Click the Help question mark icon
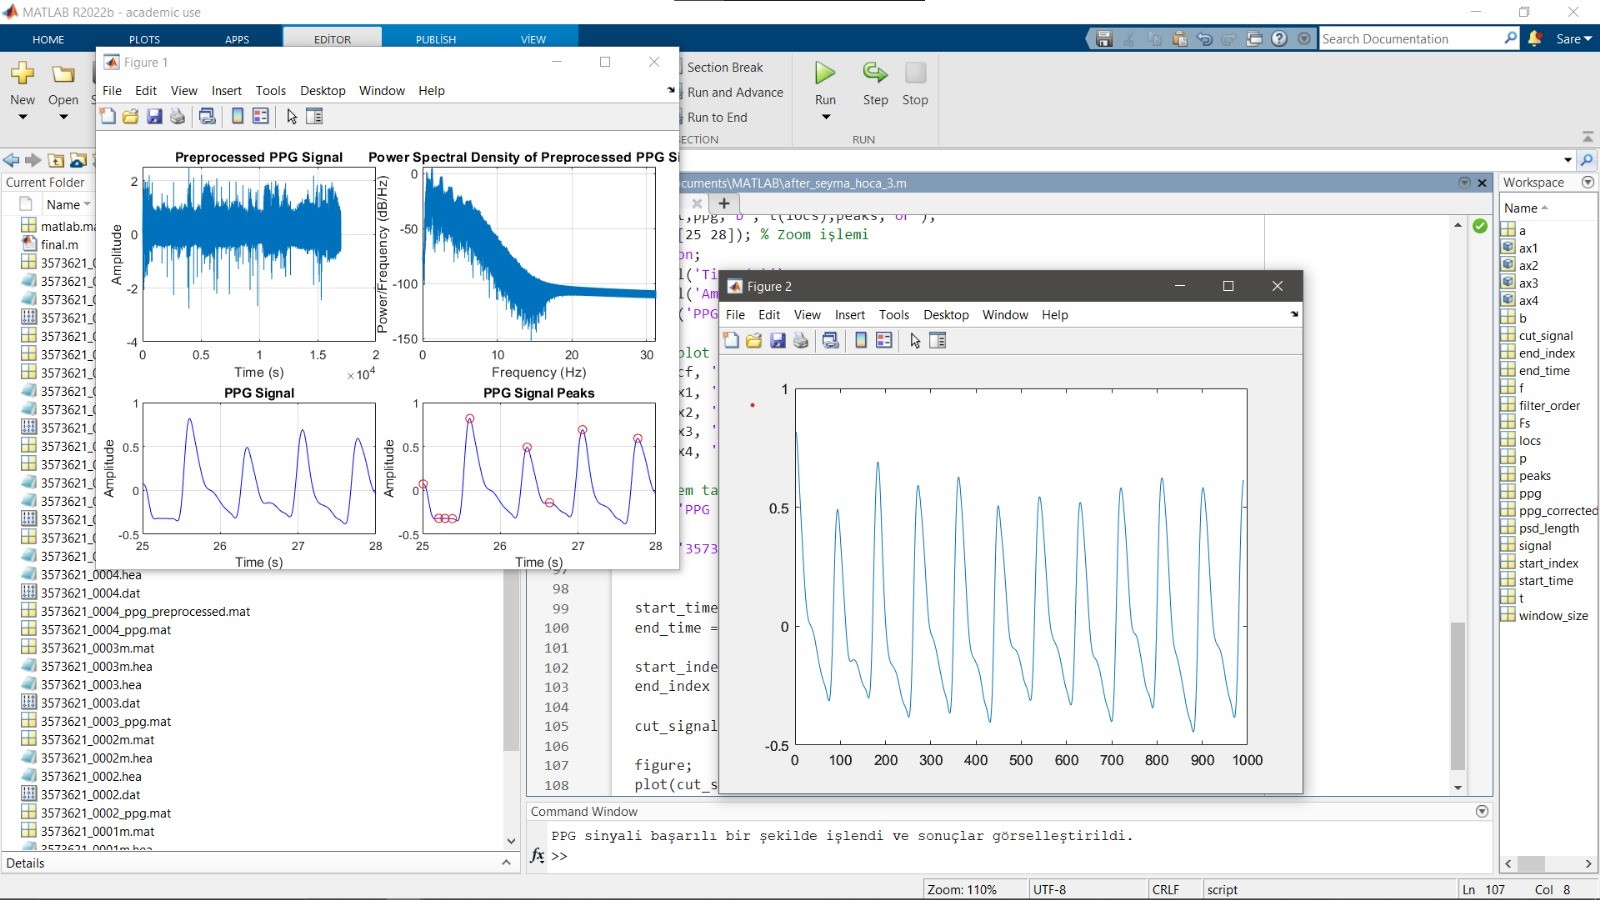 click(x=1280, y=39)
